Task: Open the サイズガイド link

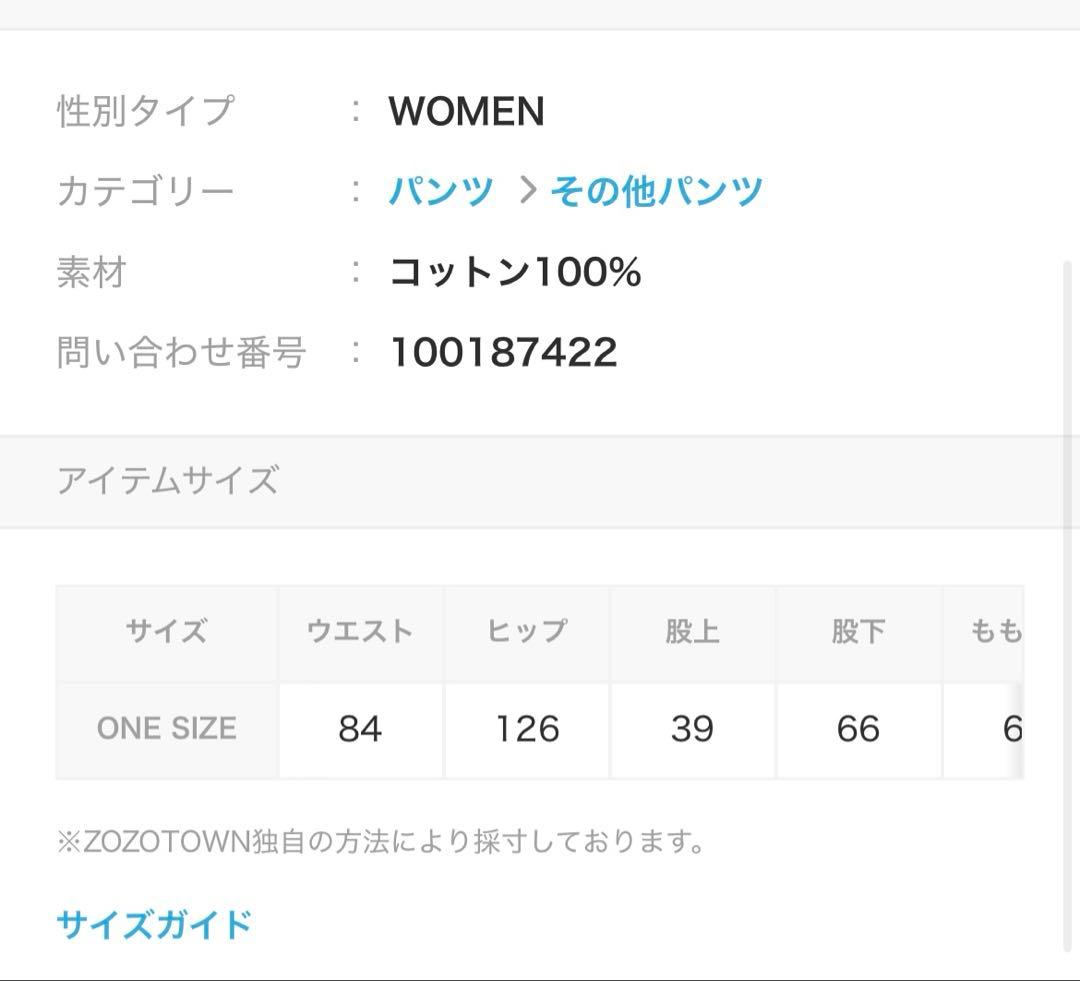Action: (x=154, y=924)
